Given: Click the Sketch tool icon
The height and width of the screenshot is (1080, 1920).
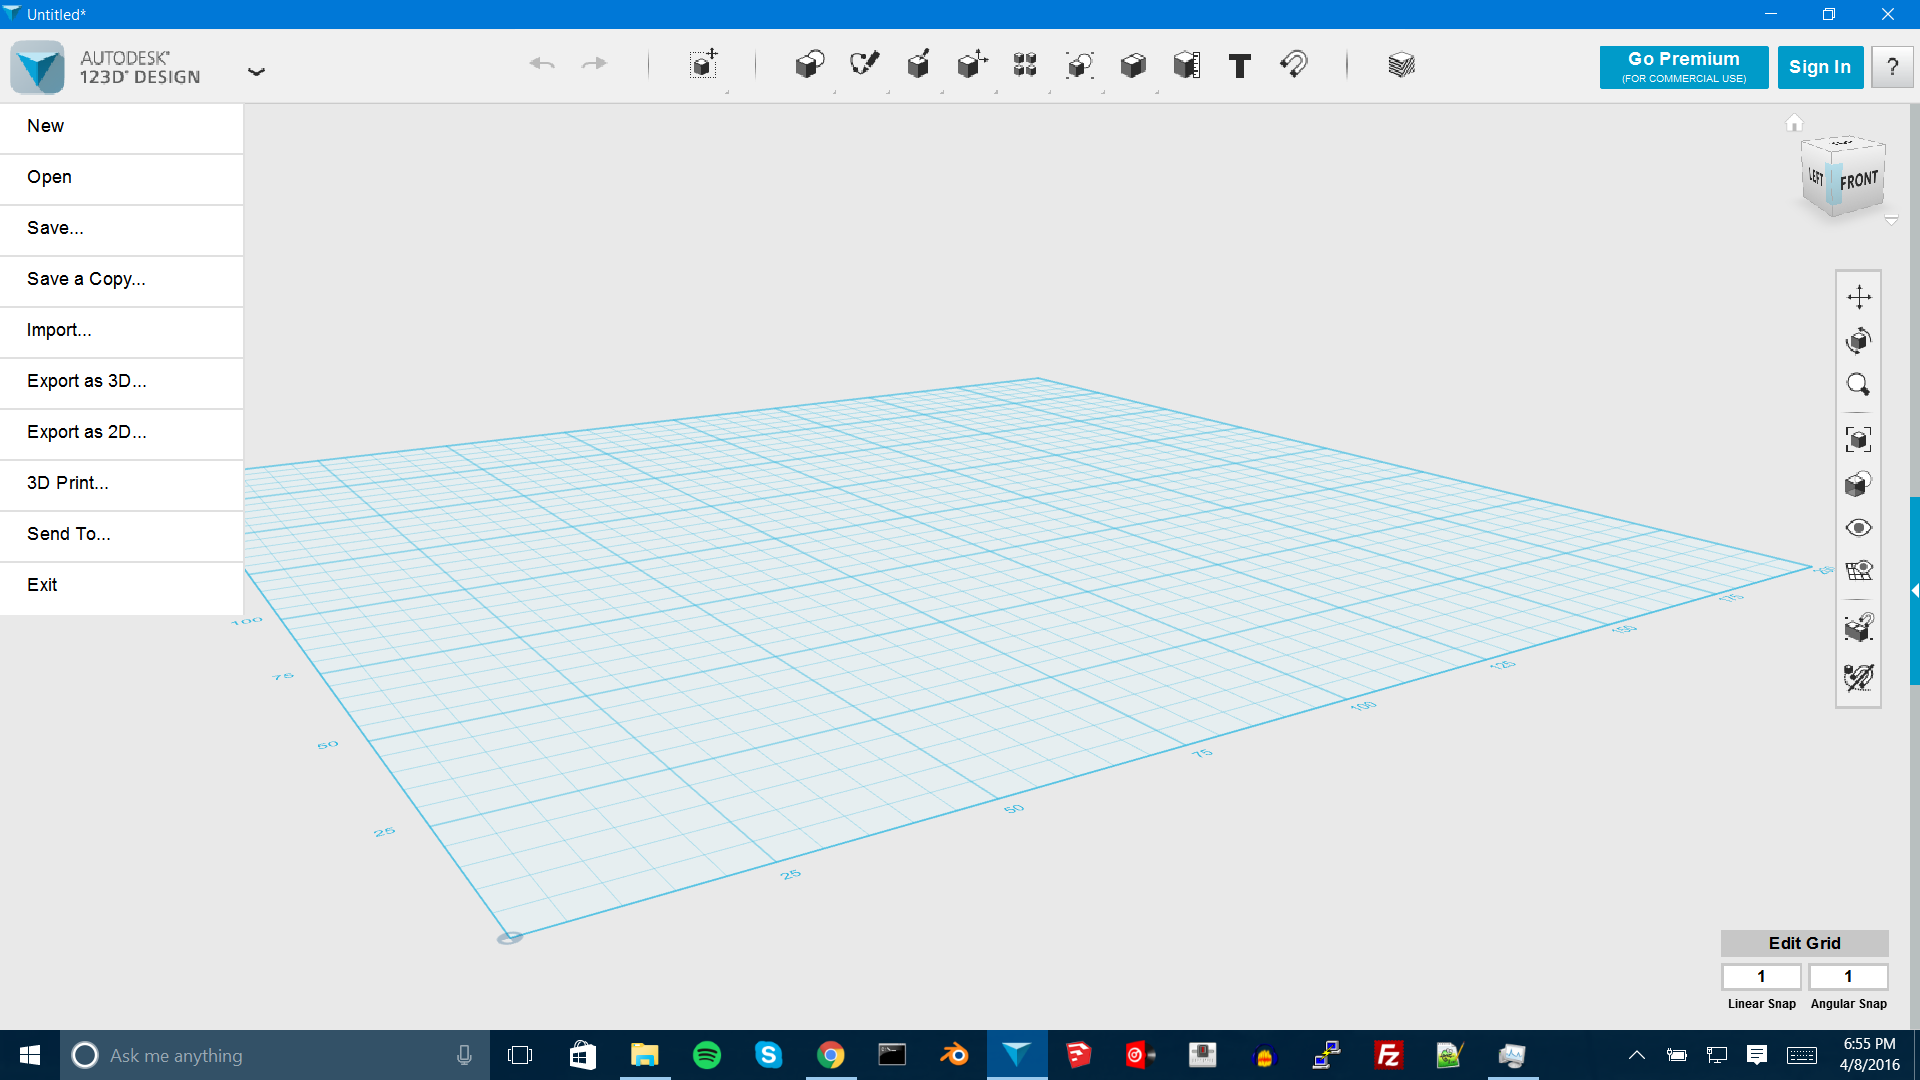Looking at the screenshot, I should click(862, 63).
